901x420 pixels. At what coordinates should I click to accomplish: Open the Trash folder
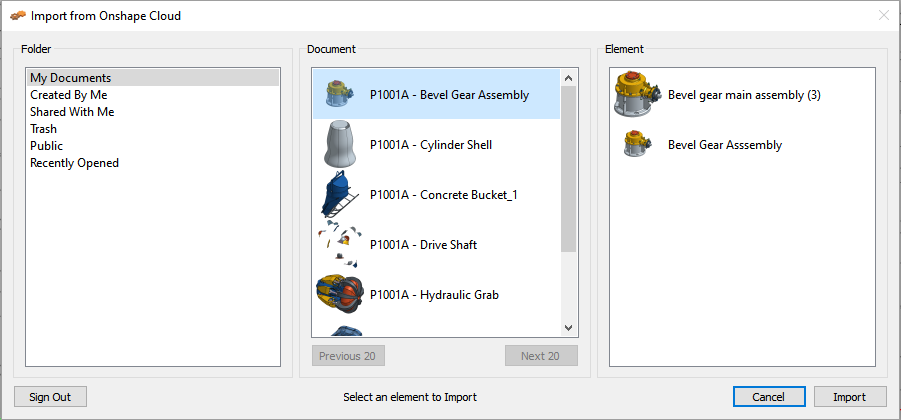tap(43, 129)
